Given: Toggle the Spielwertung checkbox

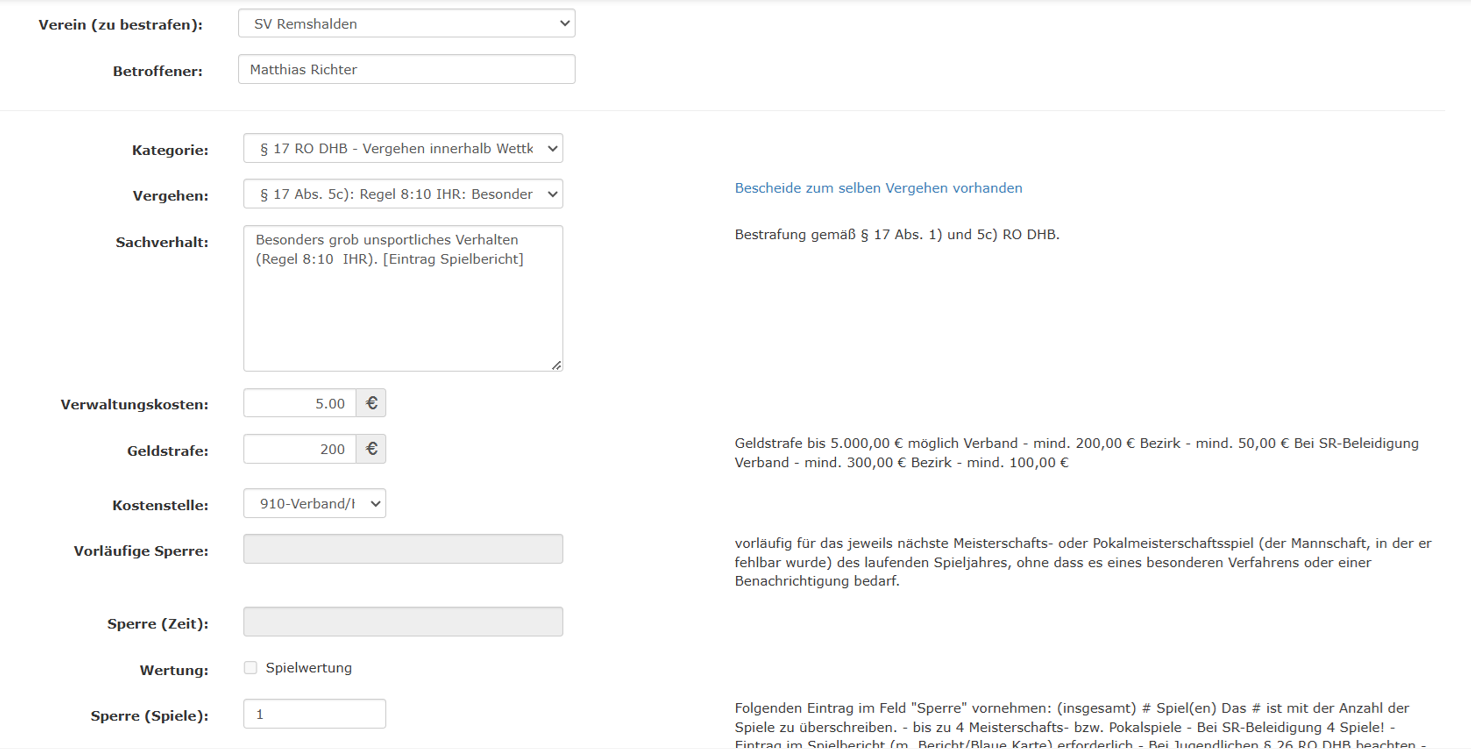Looking at the screenshot, I should (251, 668).
